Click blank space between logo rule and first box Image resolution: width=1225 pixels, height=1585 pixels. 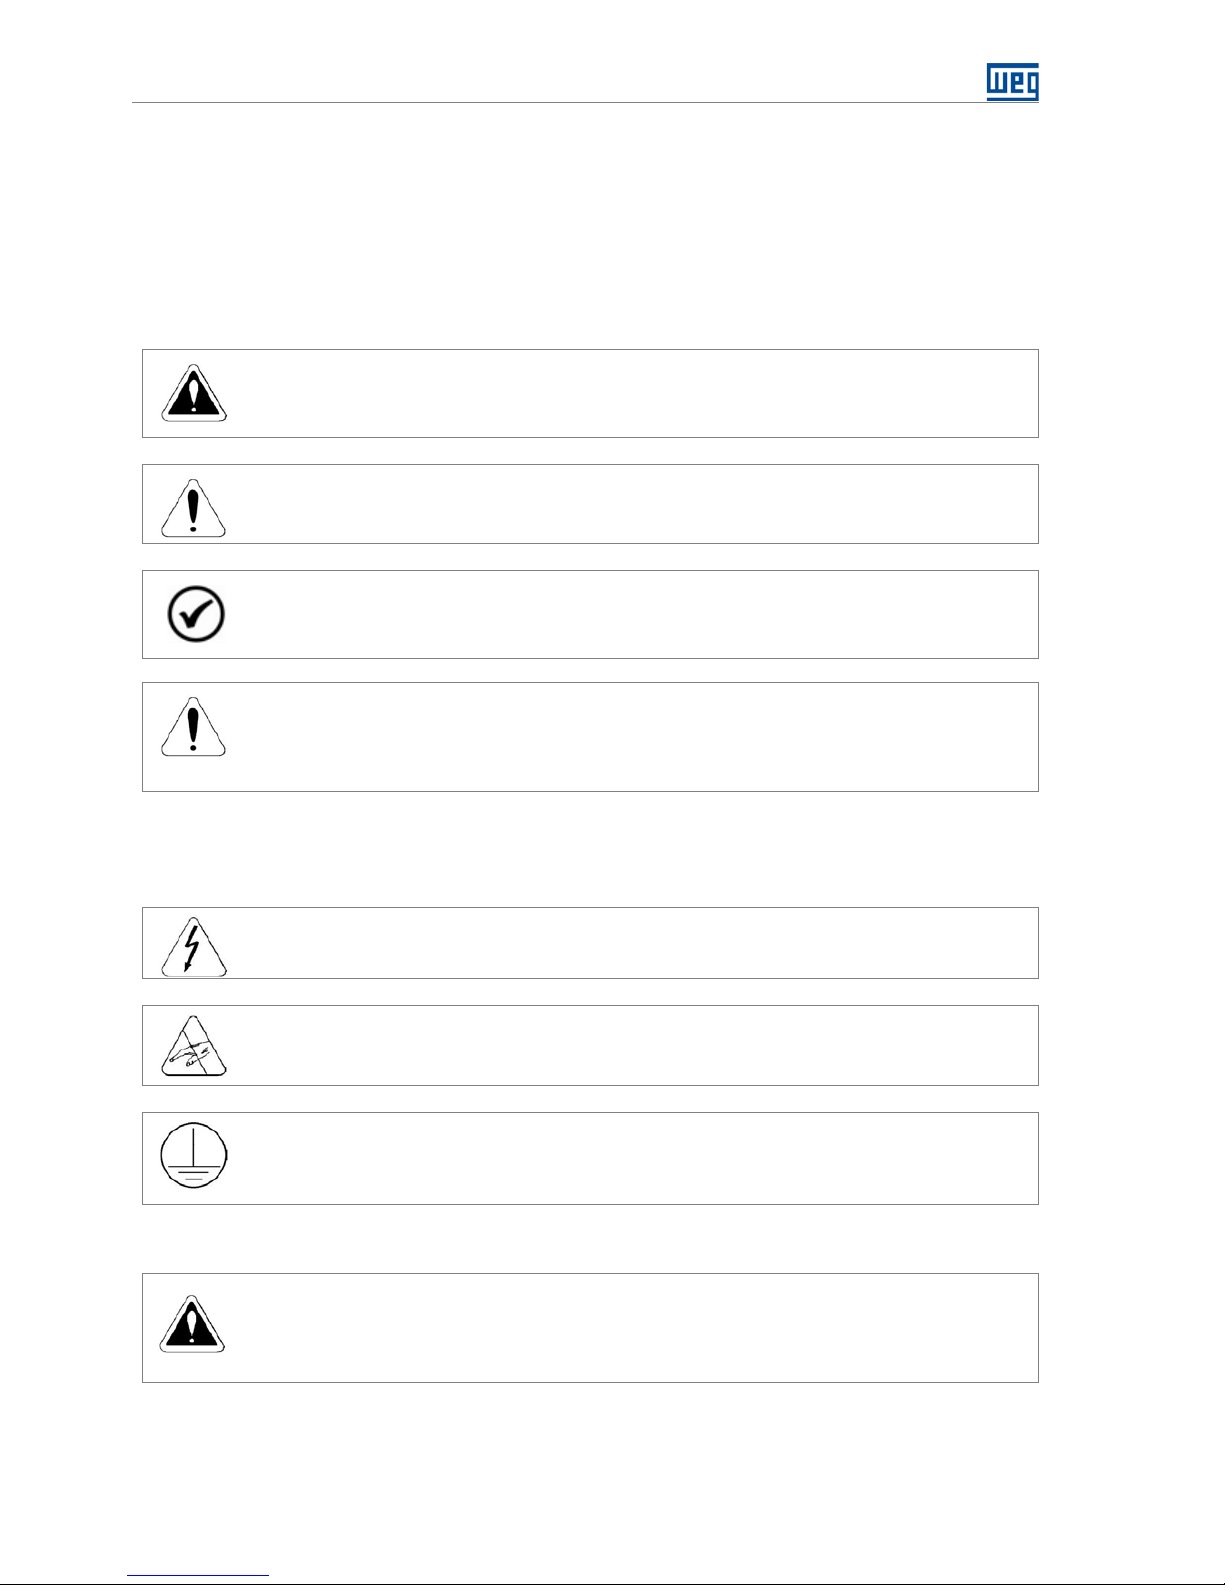(x=590, y=225)
